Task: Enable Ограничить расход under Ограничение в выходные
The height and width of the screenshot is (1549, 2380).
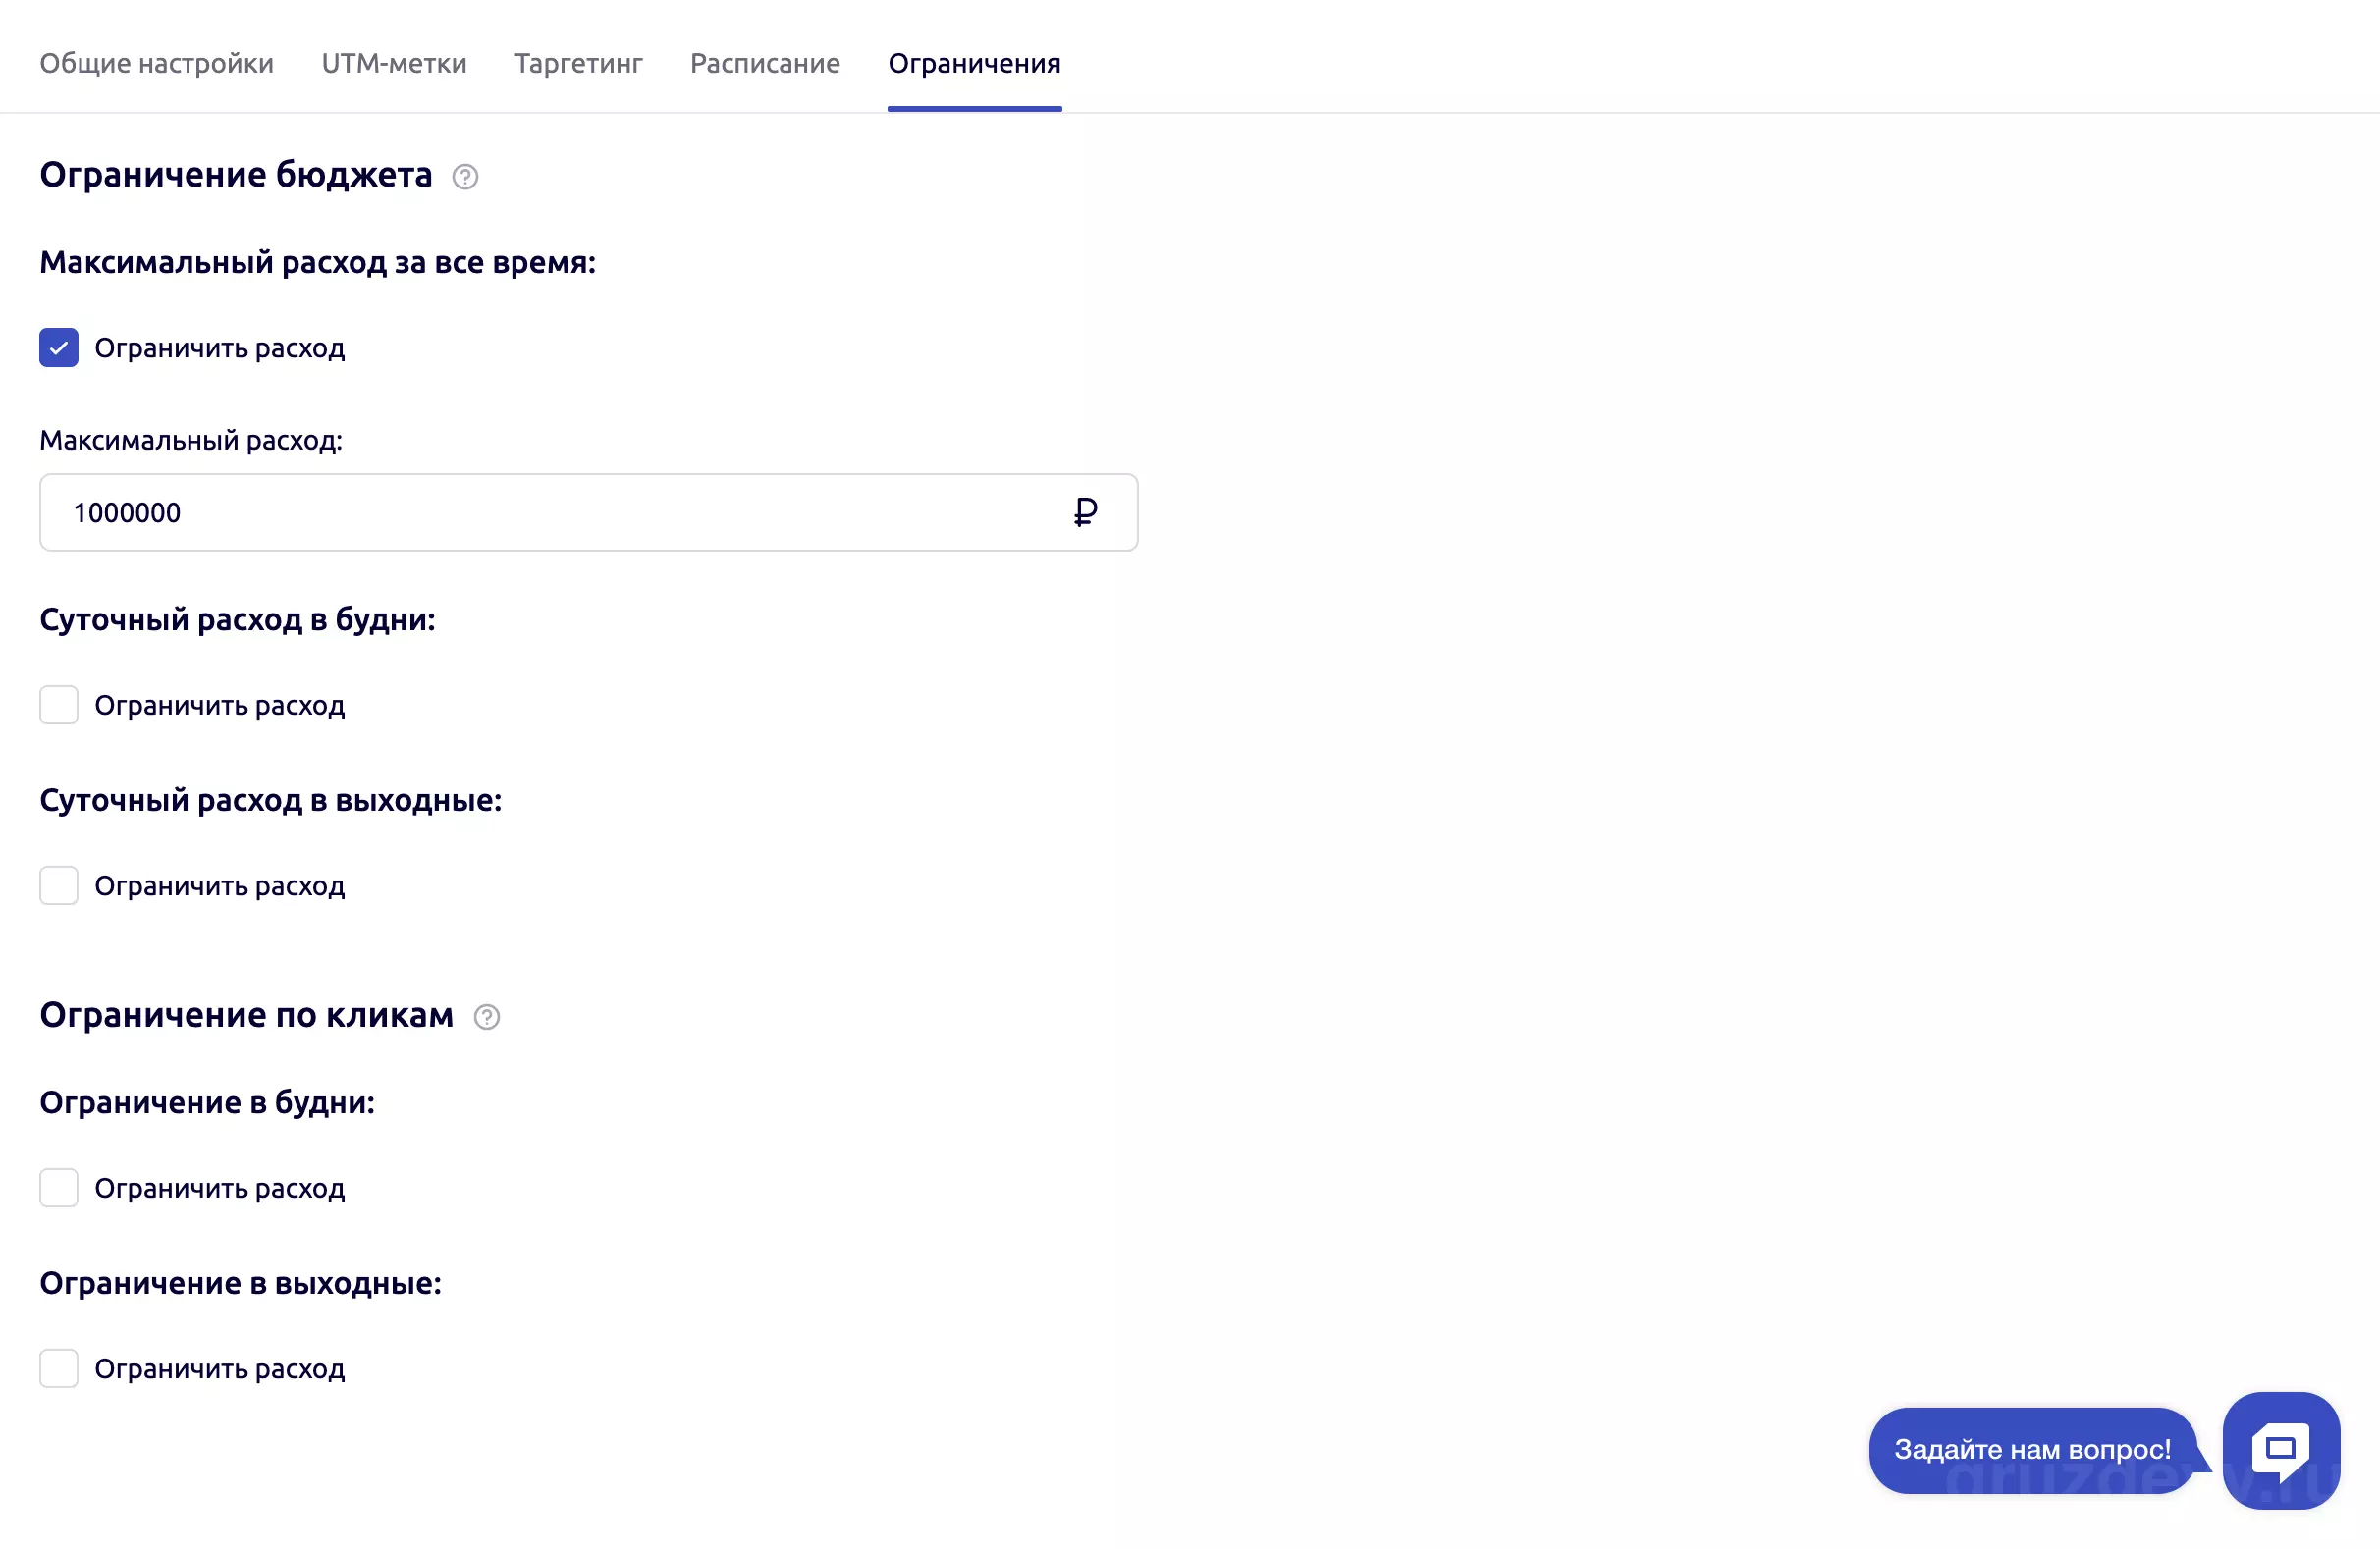Action: [x=59, y=1369]
